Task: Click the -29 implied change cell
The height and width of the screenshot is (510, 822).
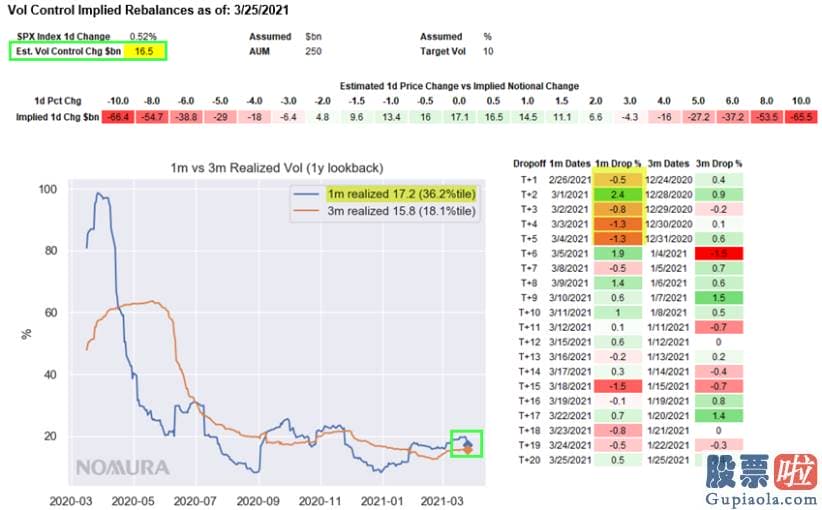Action: point(220,117)
